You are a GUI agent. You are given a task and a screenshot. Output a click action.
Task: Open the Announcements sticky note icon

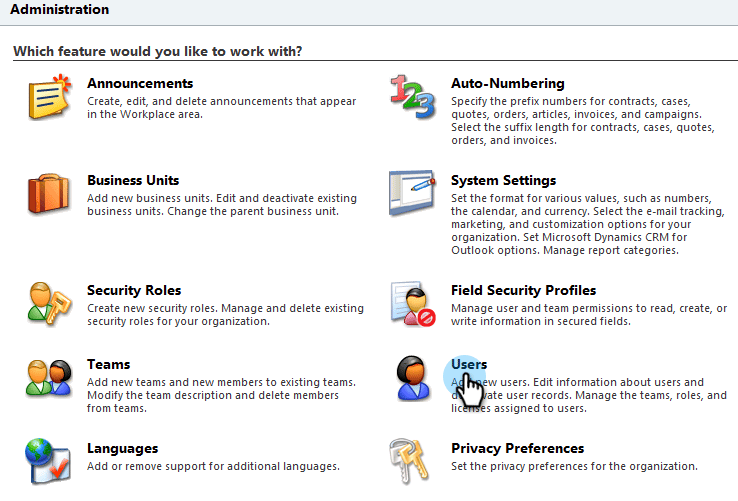[49, 97]
